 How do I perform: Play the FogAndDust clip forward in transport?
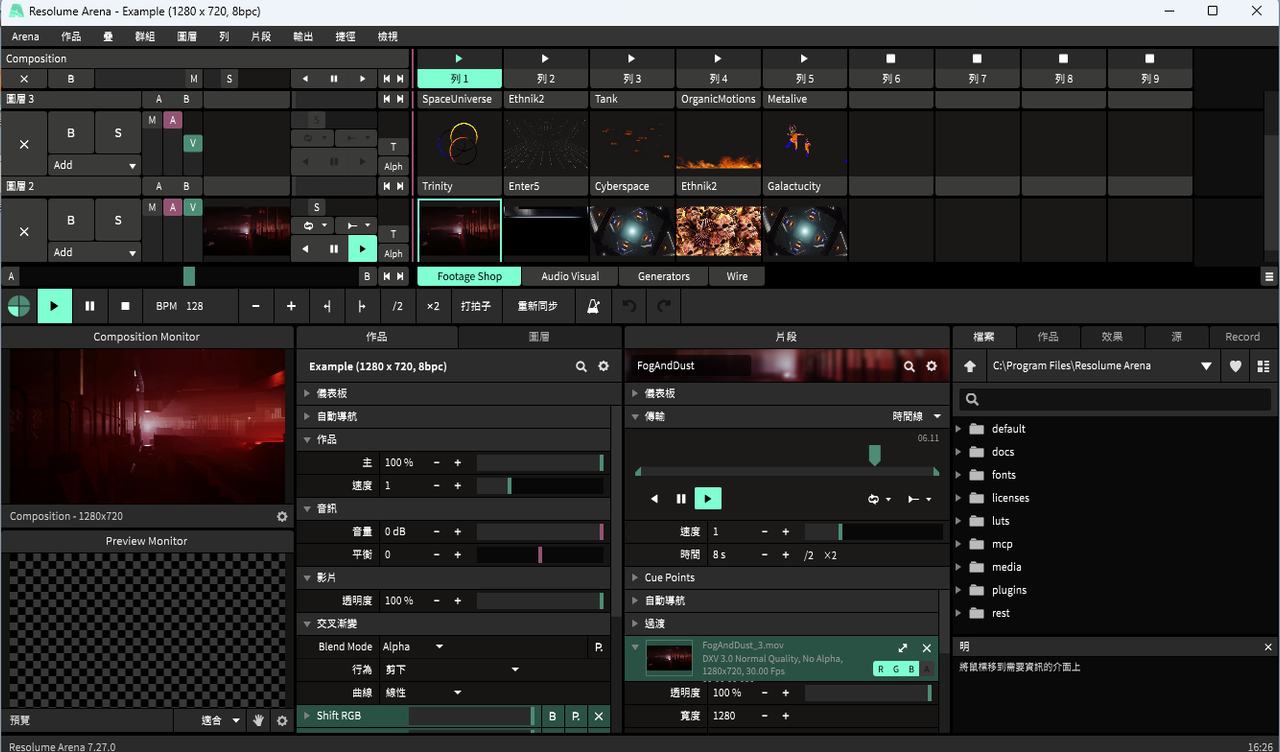click(x=708, y=499)
